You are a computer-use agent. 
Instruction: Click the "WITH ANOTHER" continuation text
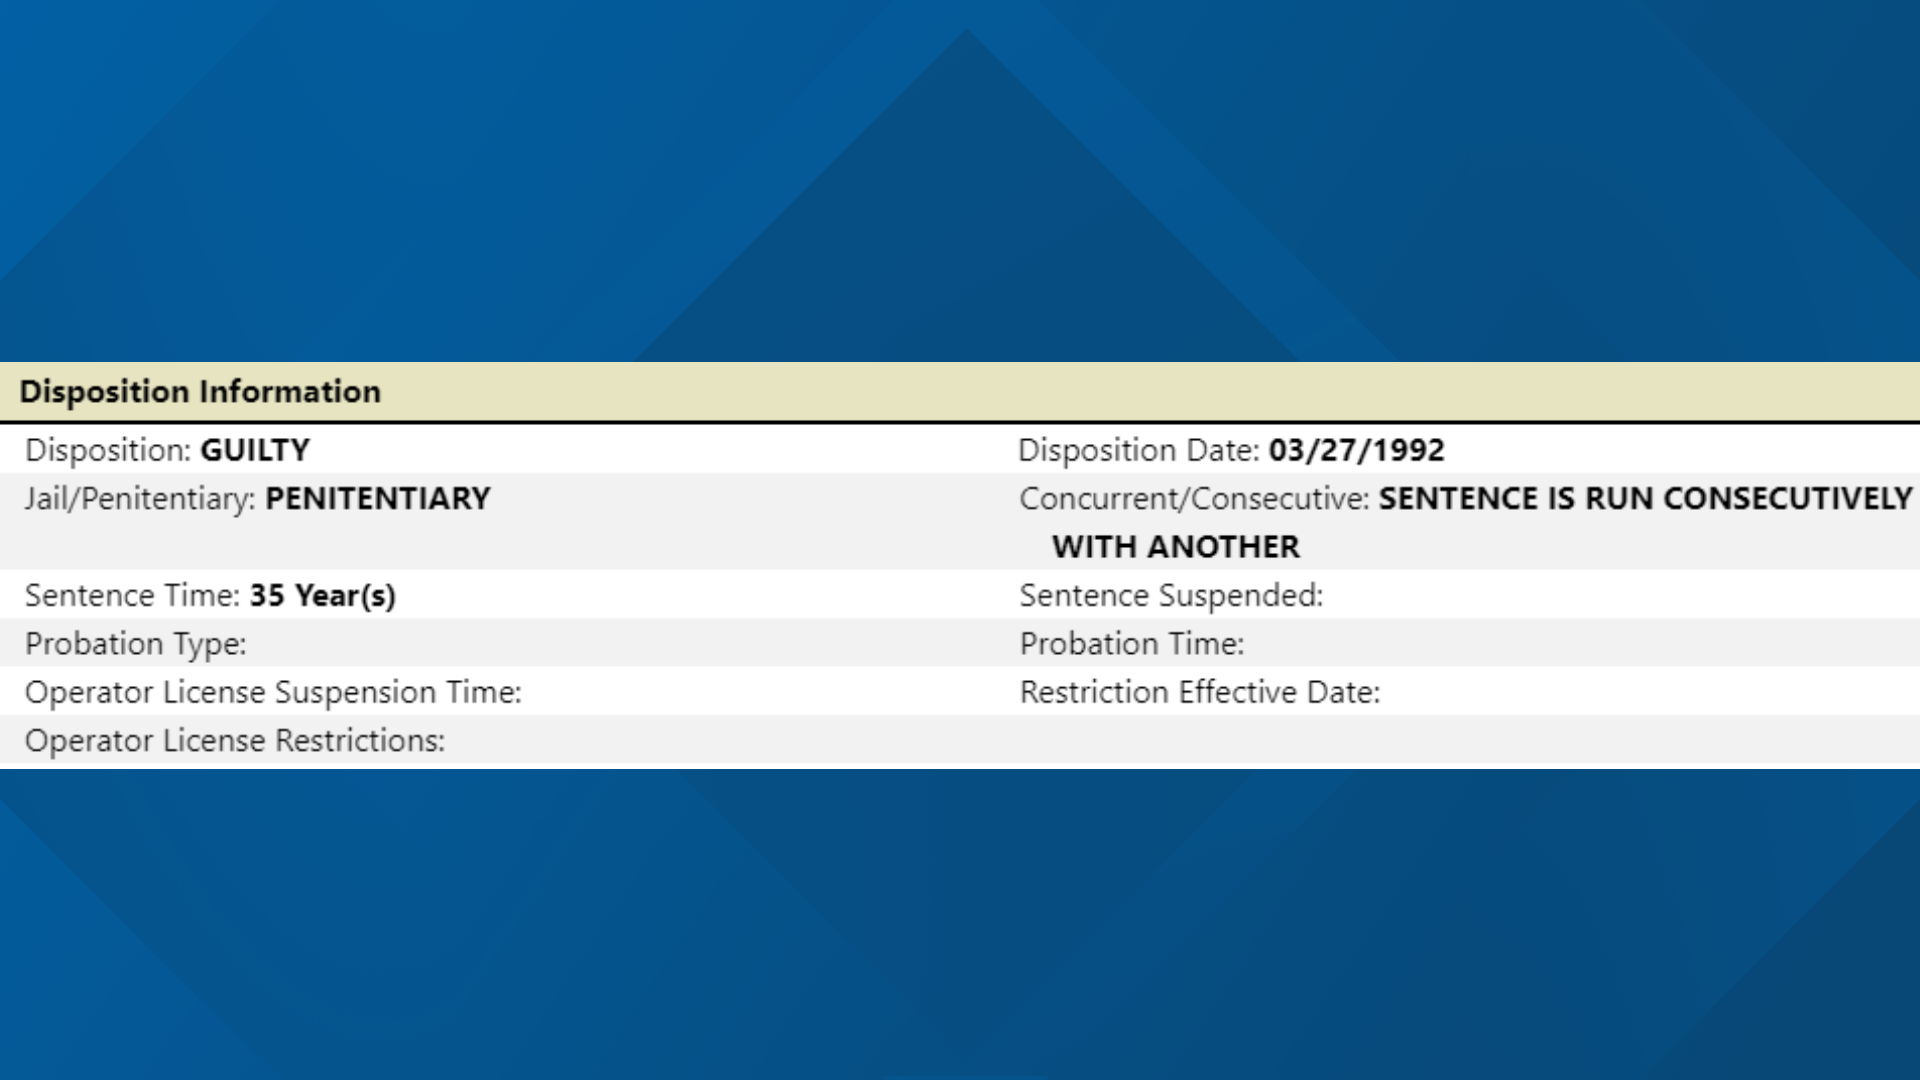click(1176, 547)
